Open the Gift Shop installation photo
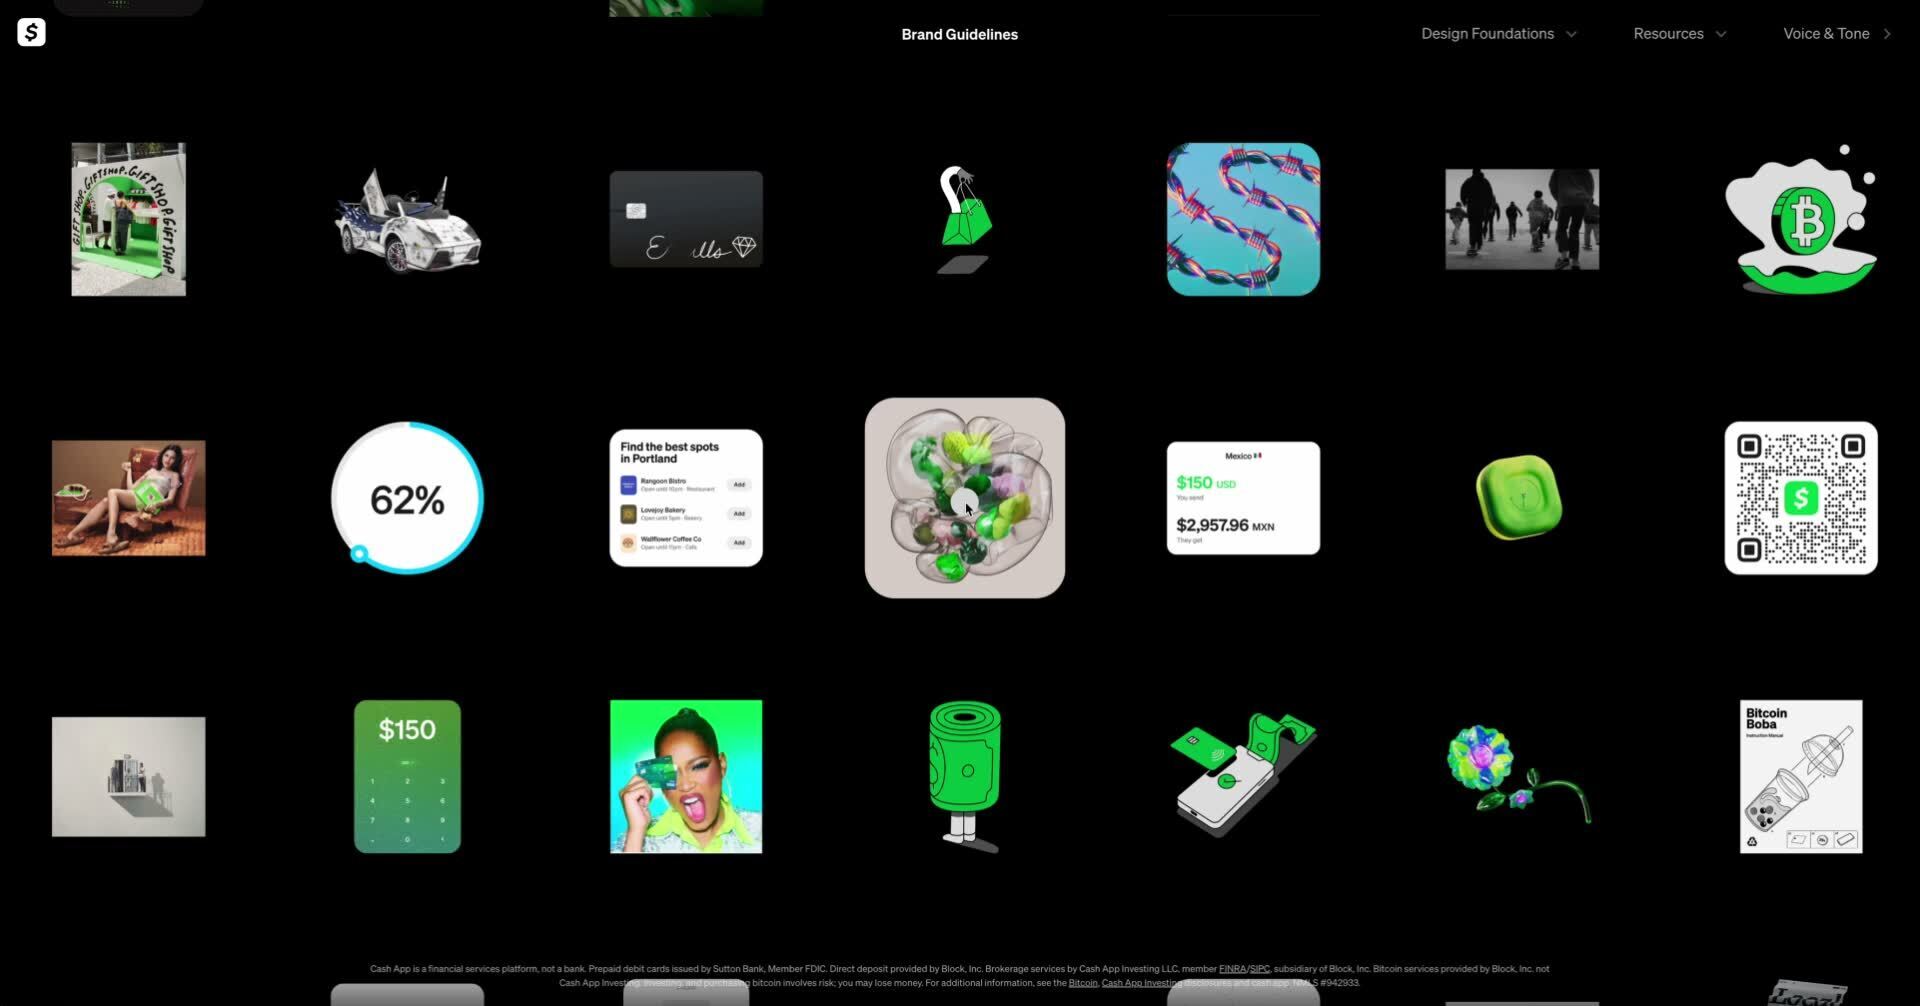Image resolution: width=1920 pixels, height=1006 pixels. tap(128, 219)
